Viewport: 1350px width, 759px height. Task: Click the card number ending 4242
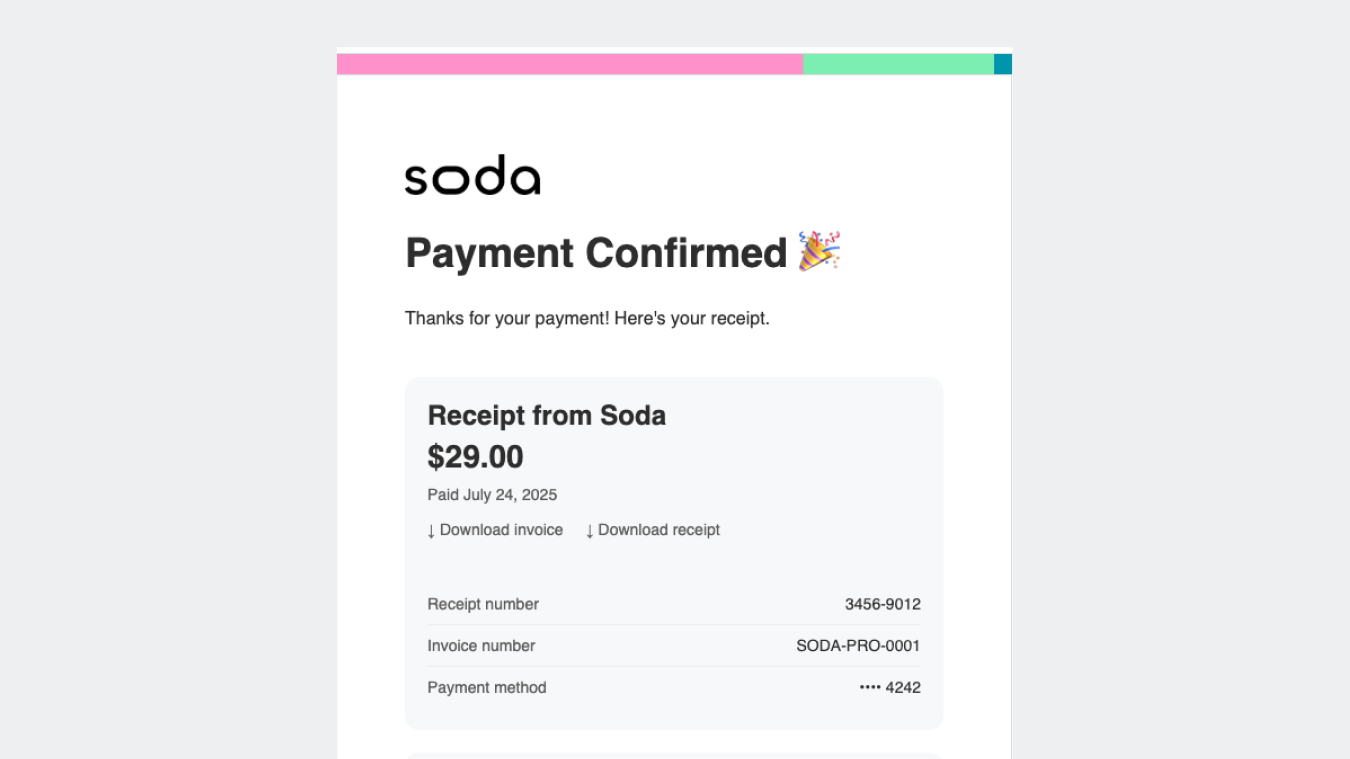click(x=903, y=687)
